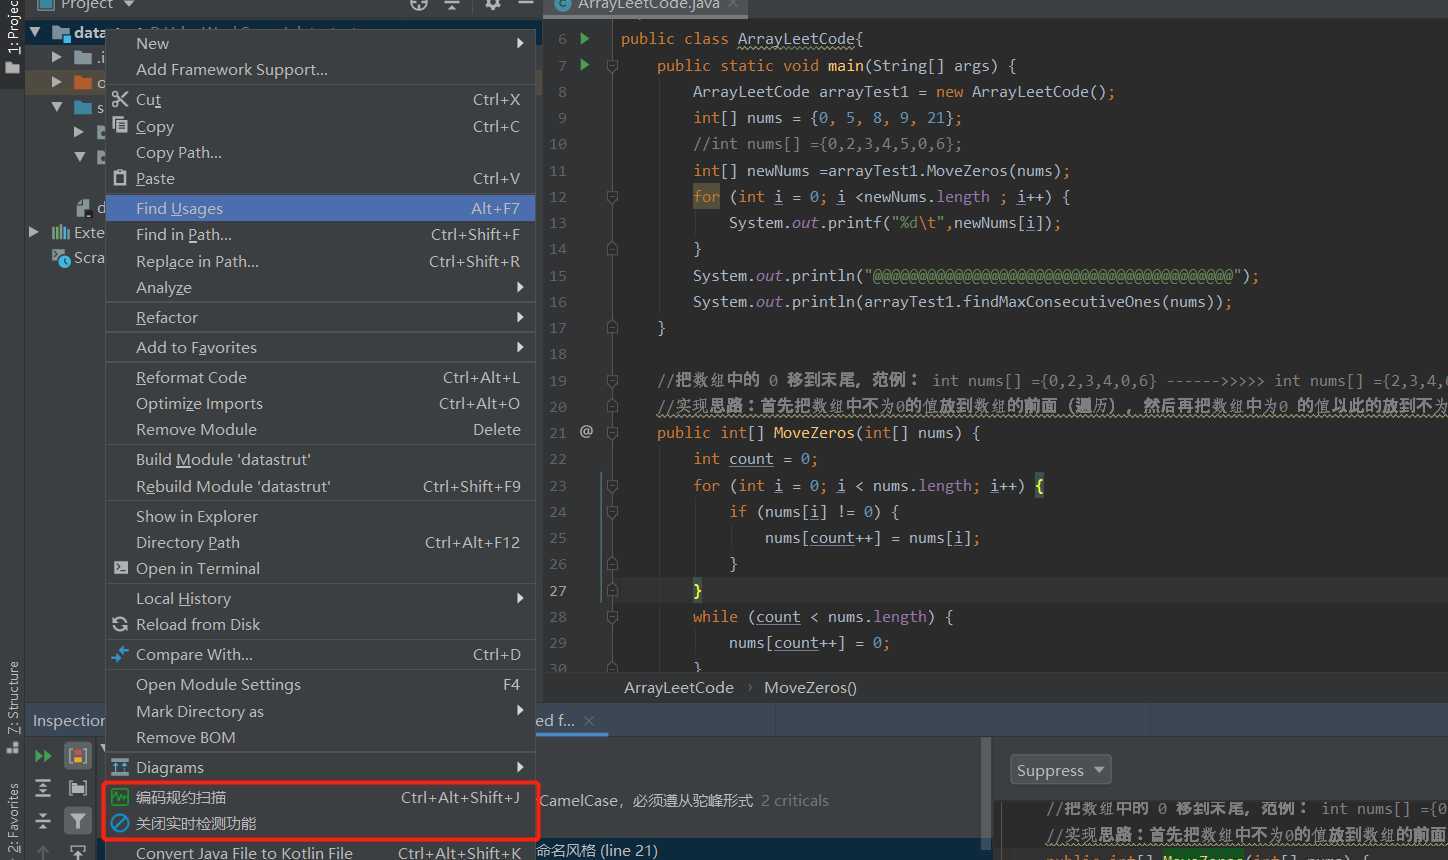Click MoveZeros() in the editor breadcrumb
The height and width of the screenshot is (860, 1448).
click(x=810, y=687)
